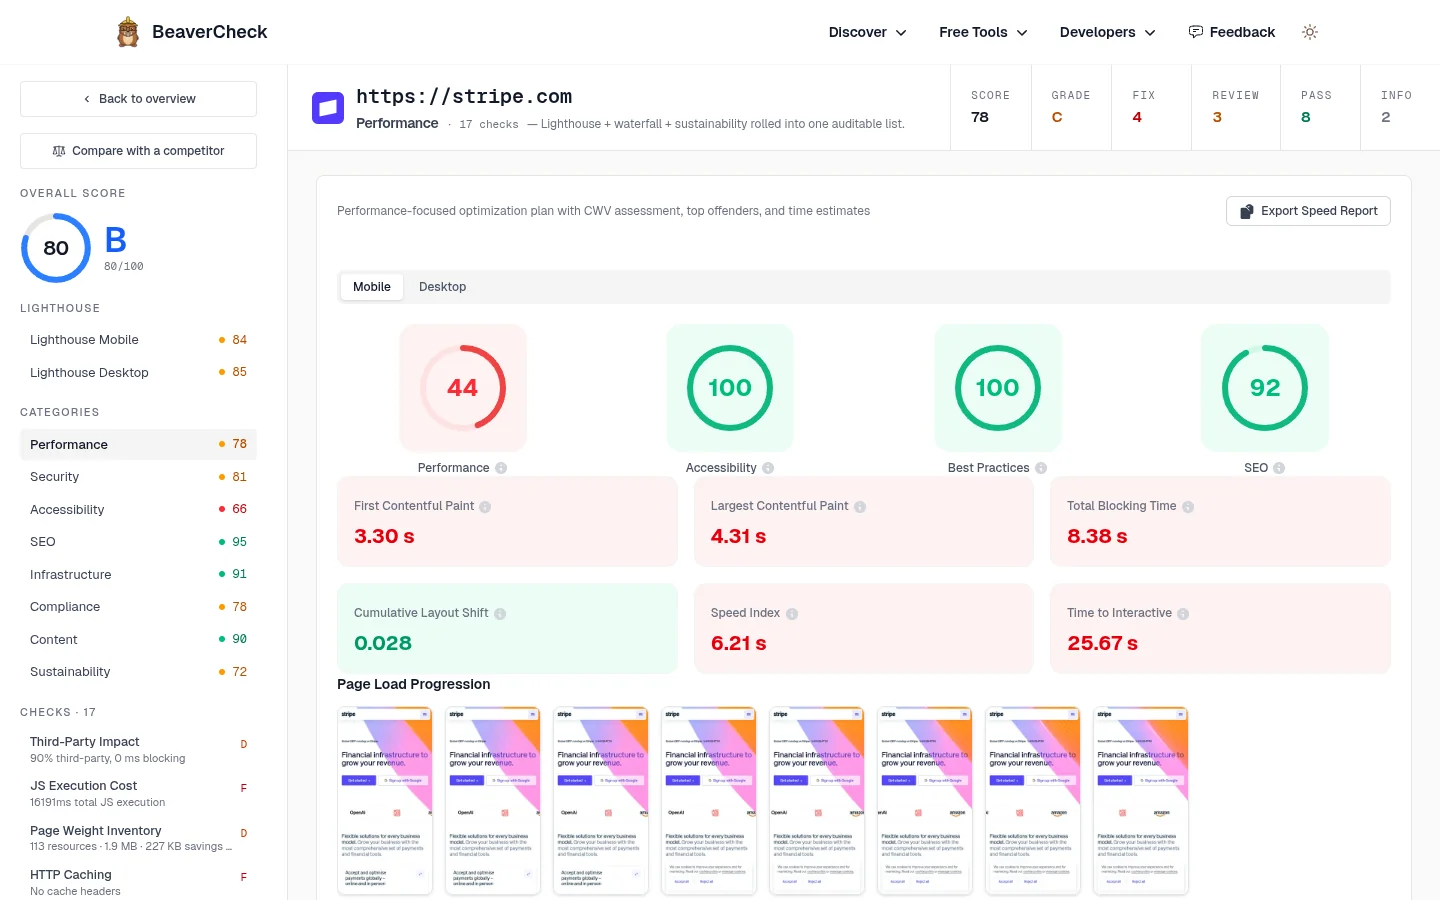Select the Sustainability category

click(x=138, y=672)
